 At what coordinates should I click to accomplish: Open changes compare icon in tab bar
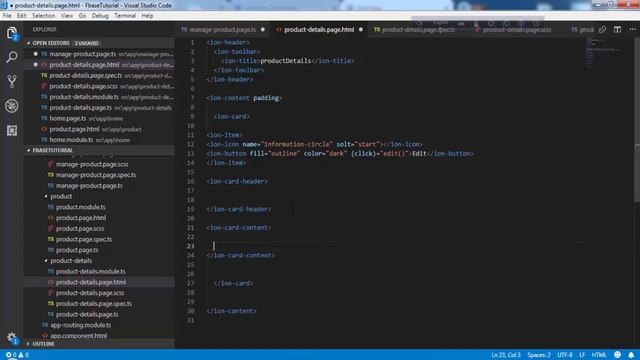click(602, 29)
